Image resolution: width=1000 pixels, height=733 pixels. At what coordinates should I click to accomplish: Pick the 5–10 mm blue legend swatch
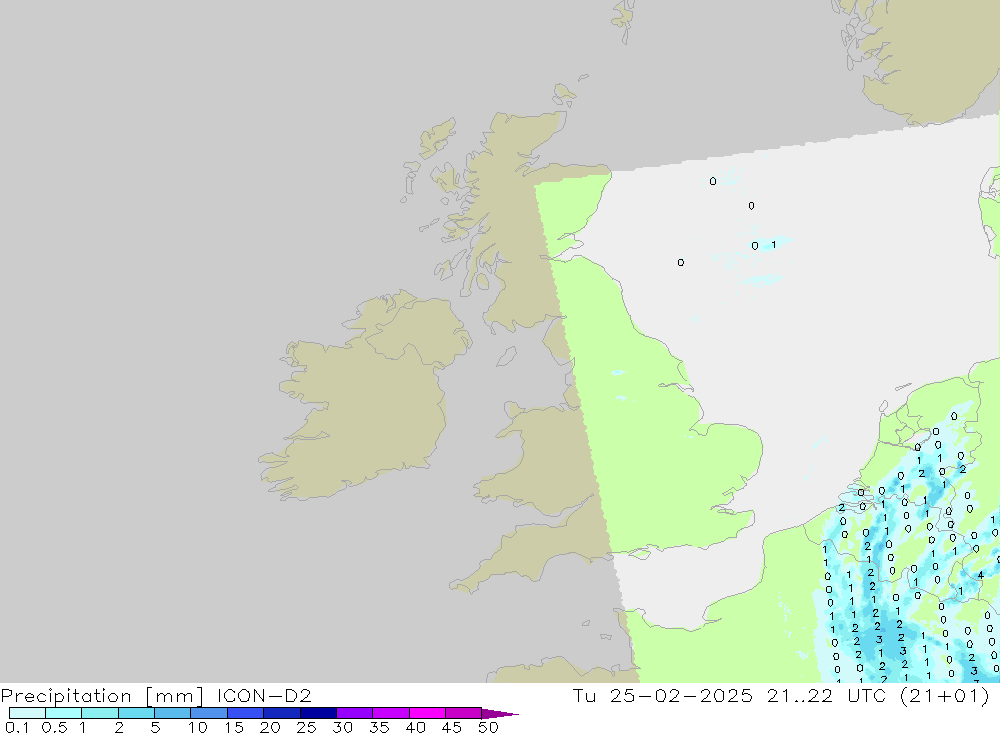click(172, 713)
